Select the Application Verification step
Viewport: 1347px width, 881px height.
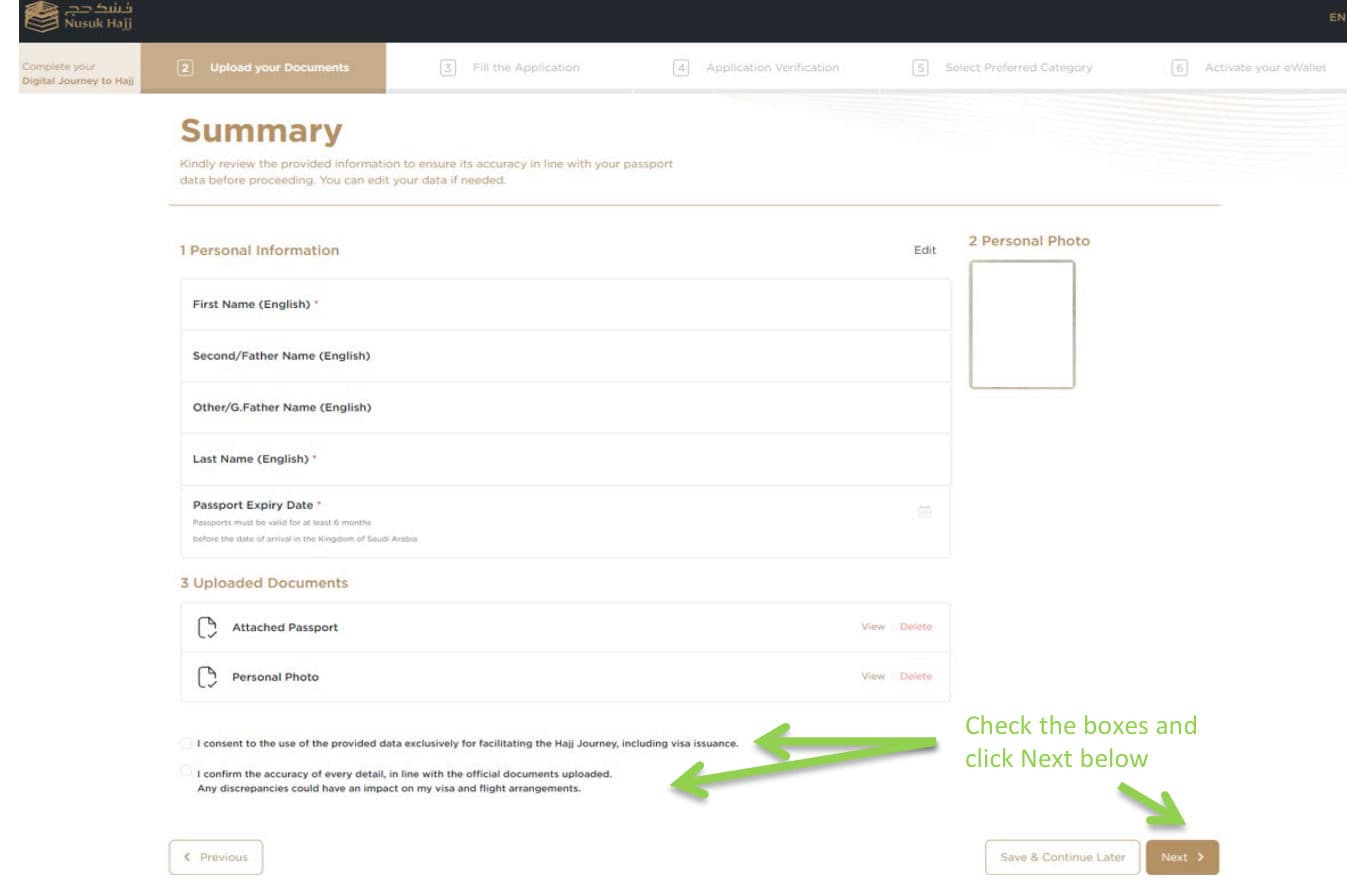(756, 68)
